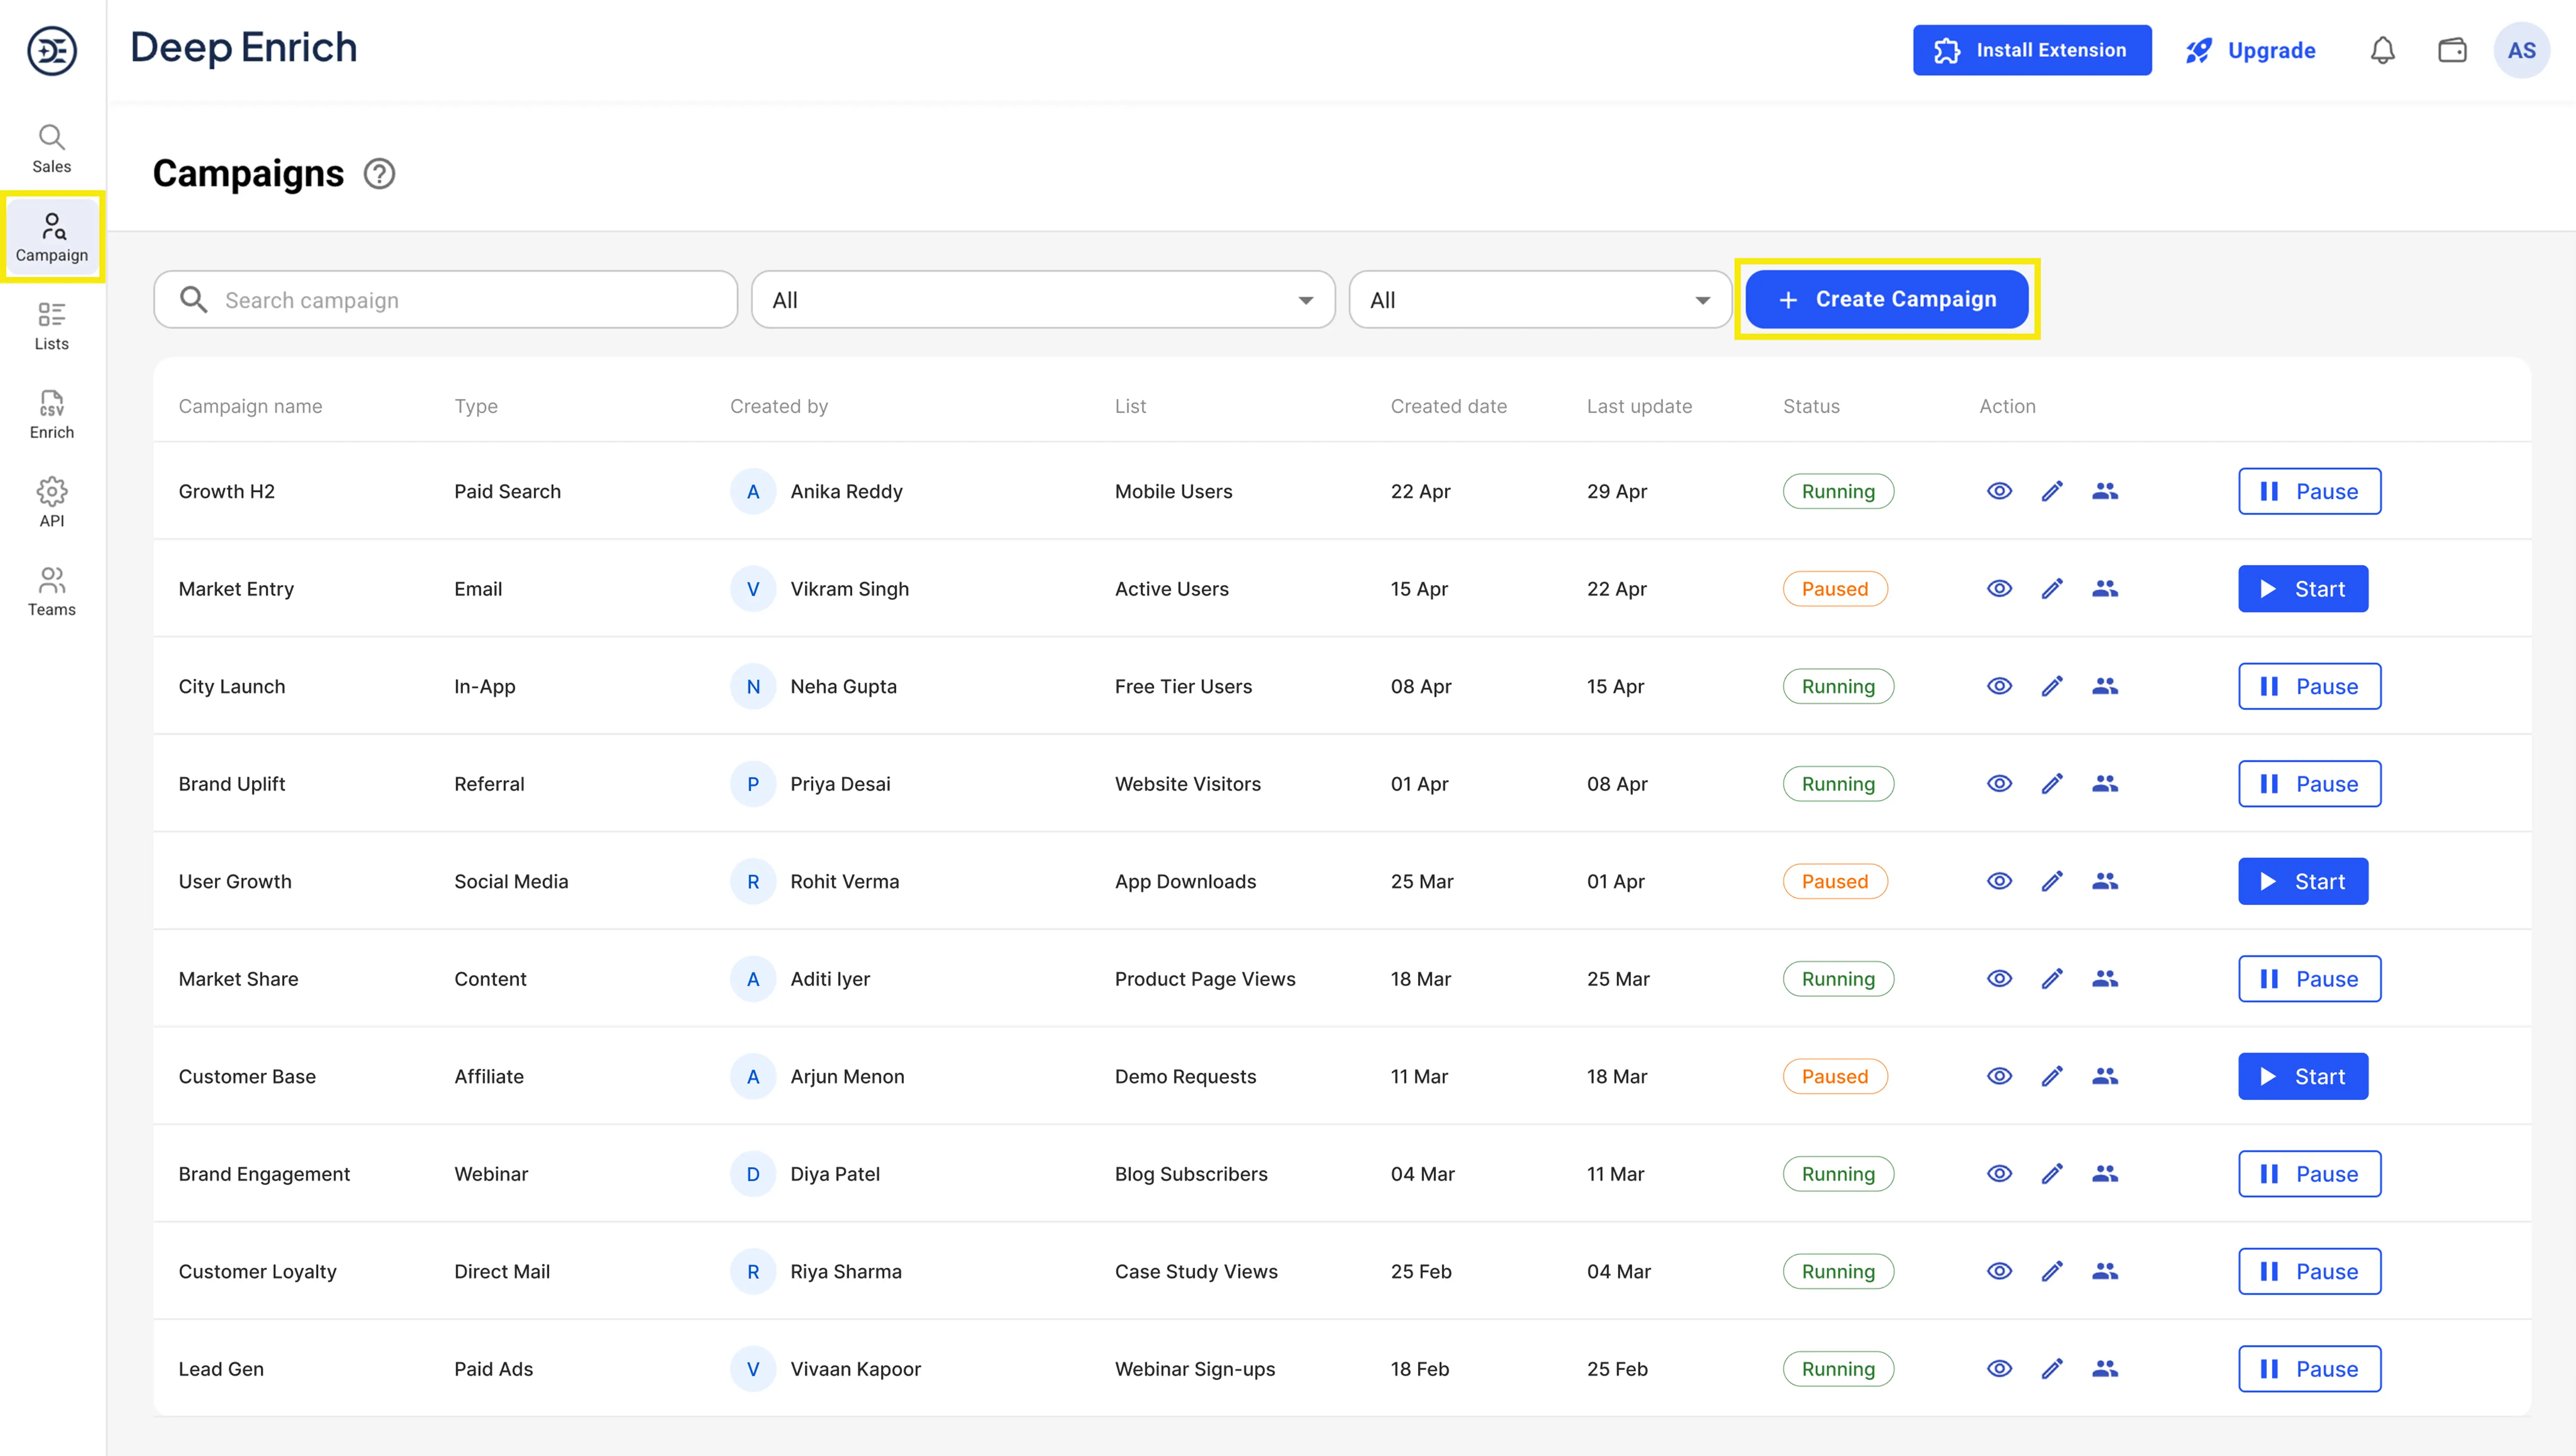
Task: Pause the Customer Loyalty campaign
Action: [x=2309, y=1271]
